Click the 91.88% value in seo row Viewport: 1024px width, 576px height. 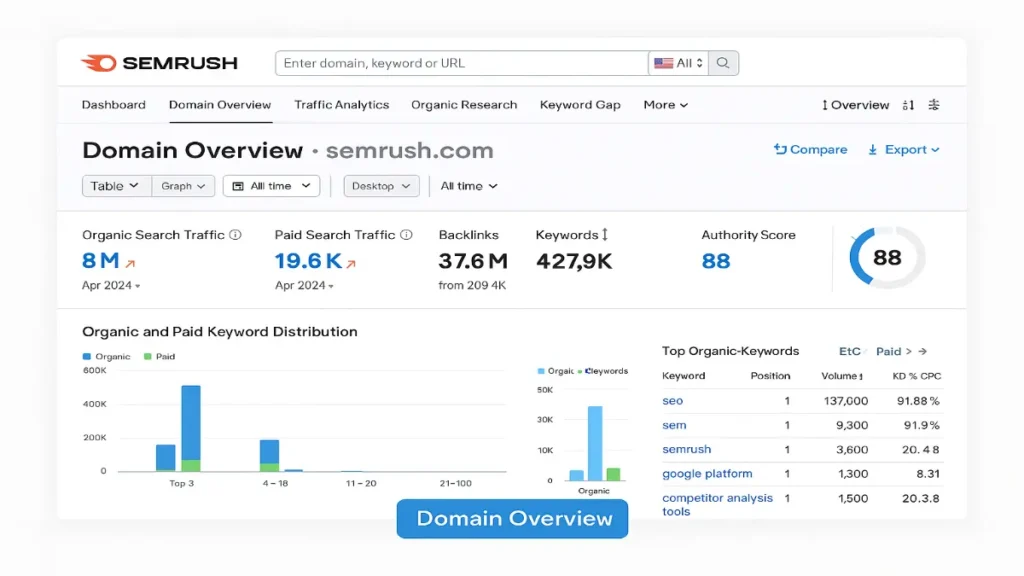coord(918,401)
